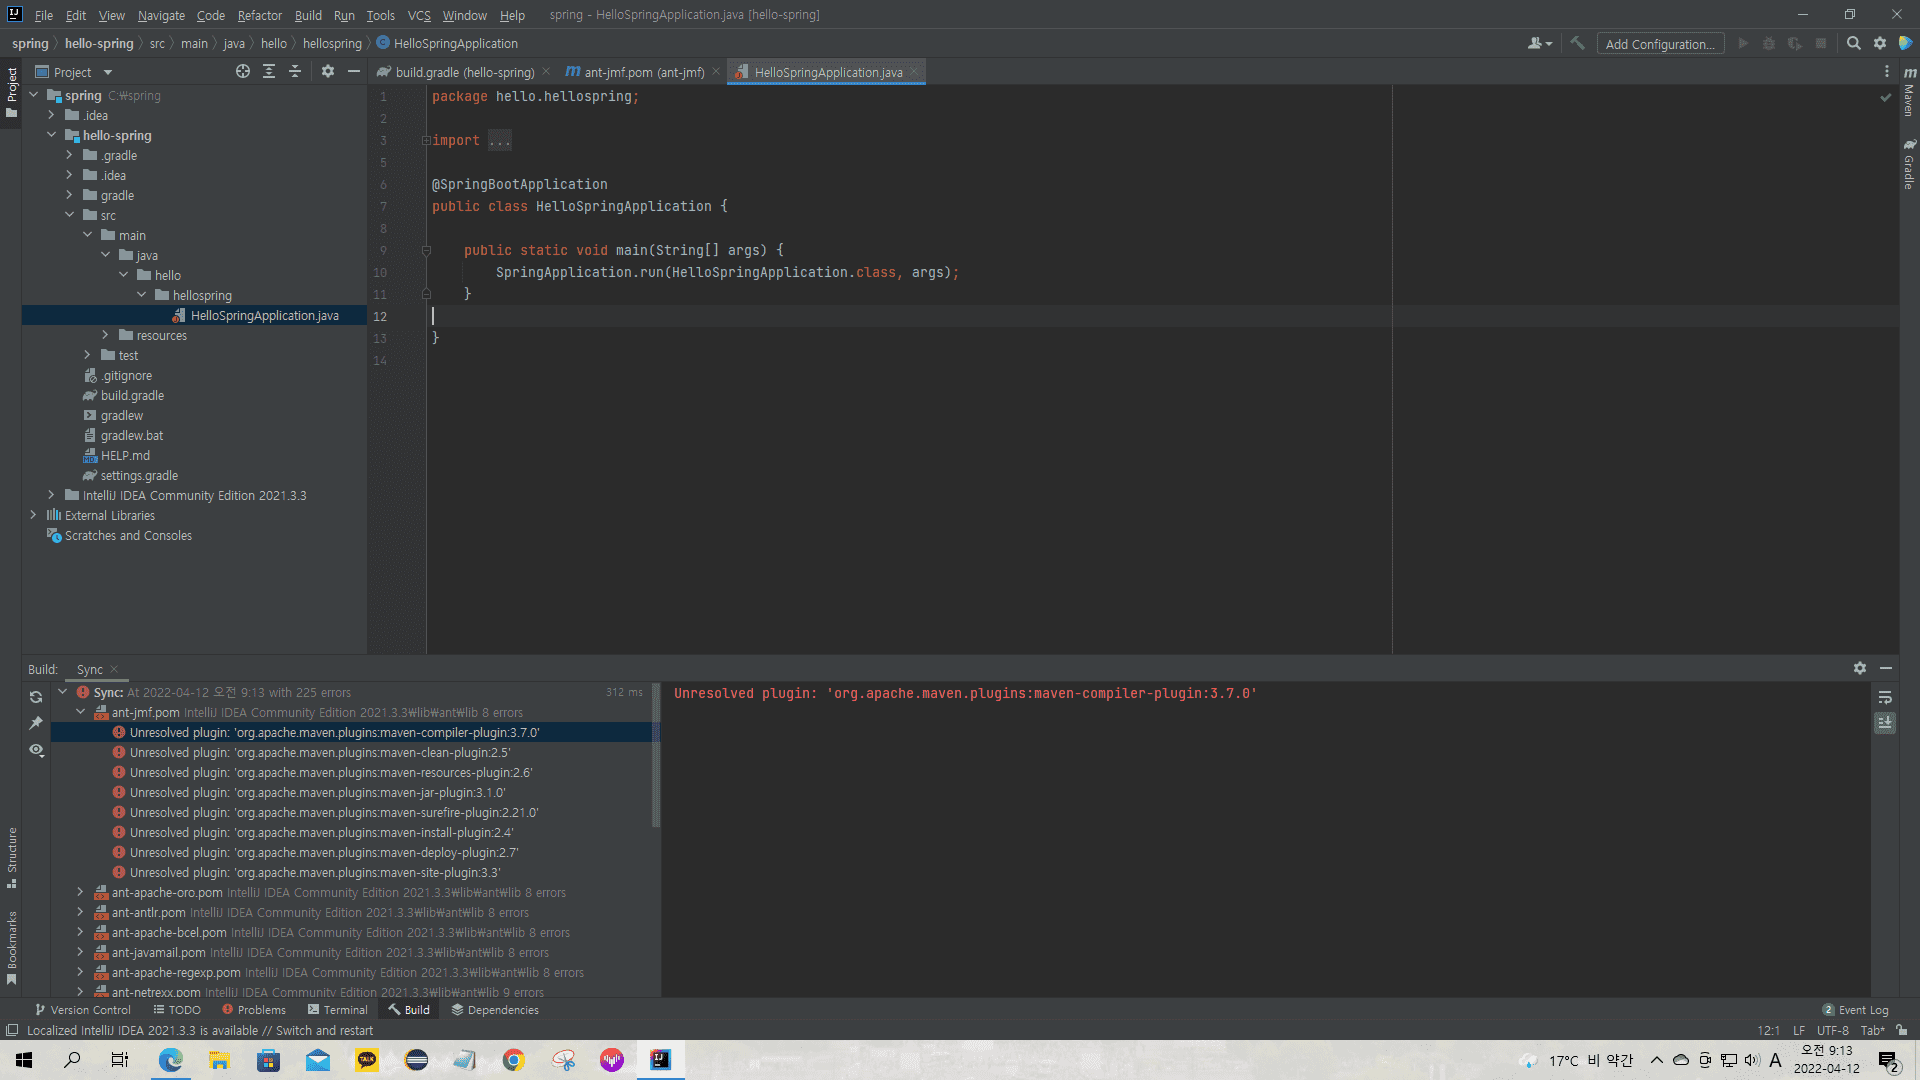The image size is (1920, 1080).
Task: Open the Event Log
Action: point(1856,1010)
